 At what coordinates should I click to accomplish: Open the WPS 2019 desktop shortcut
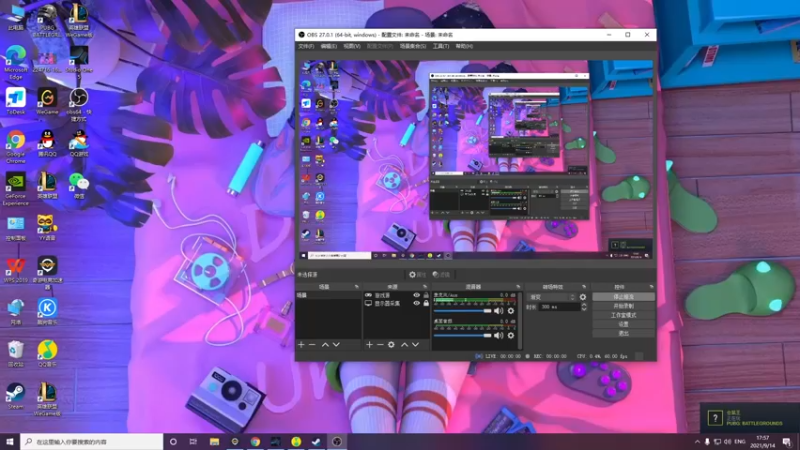16,270
